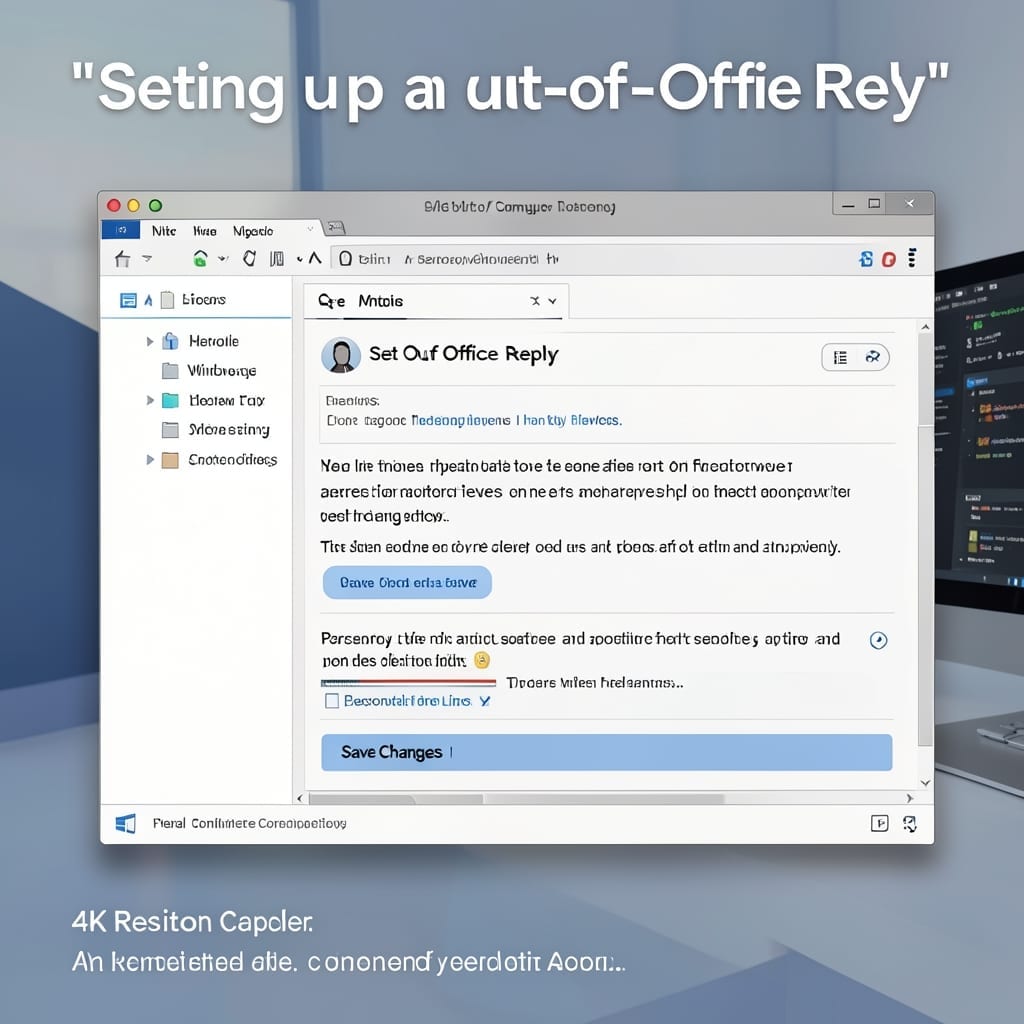The height and width of the screenshot is (1024, 1024).
Task: Click the document icon next to Lioens
Action: pos(168,300)
